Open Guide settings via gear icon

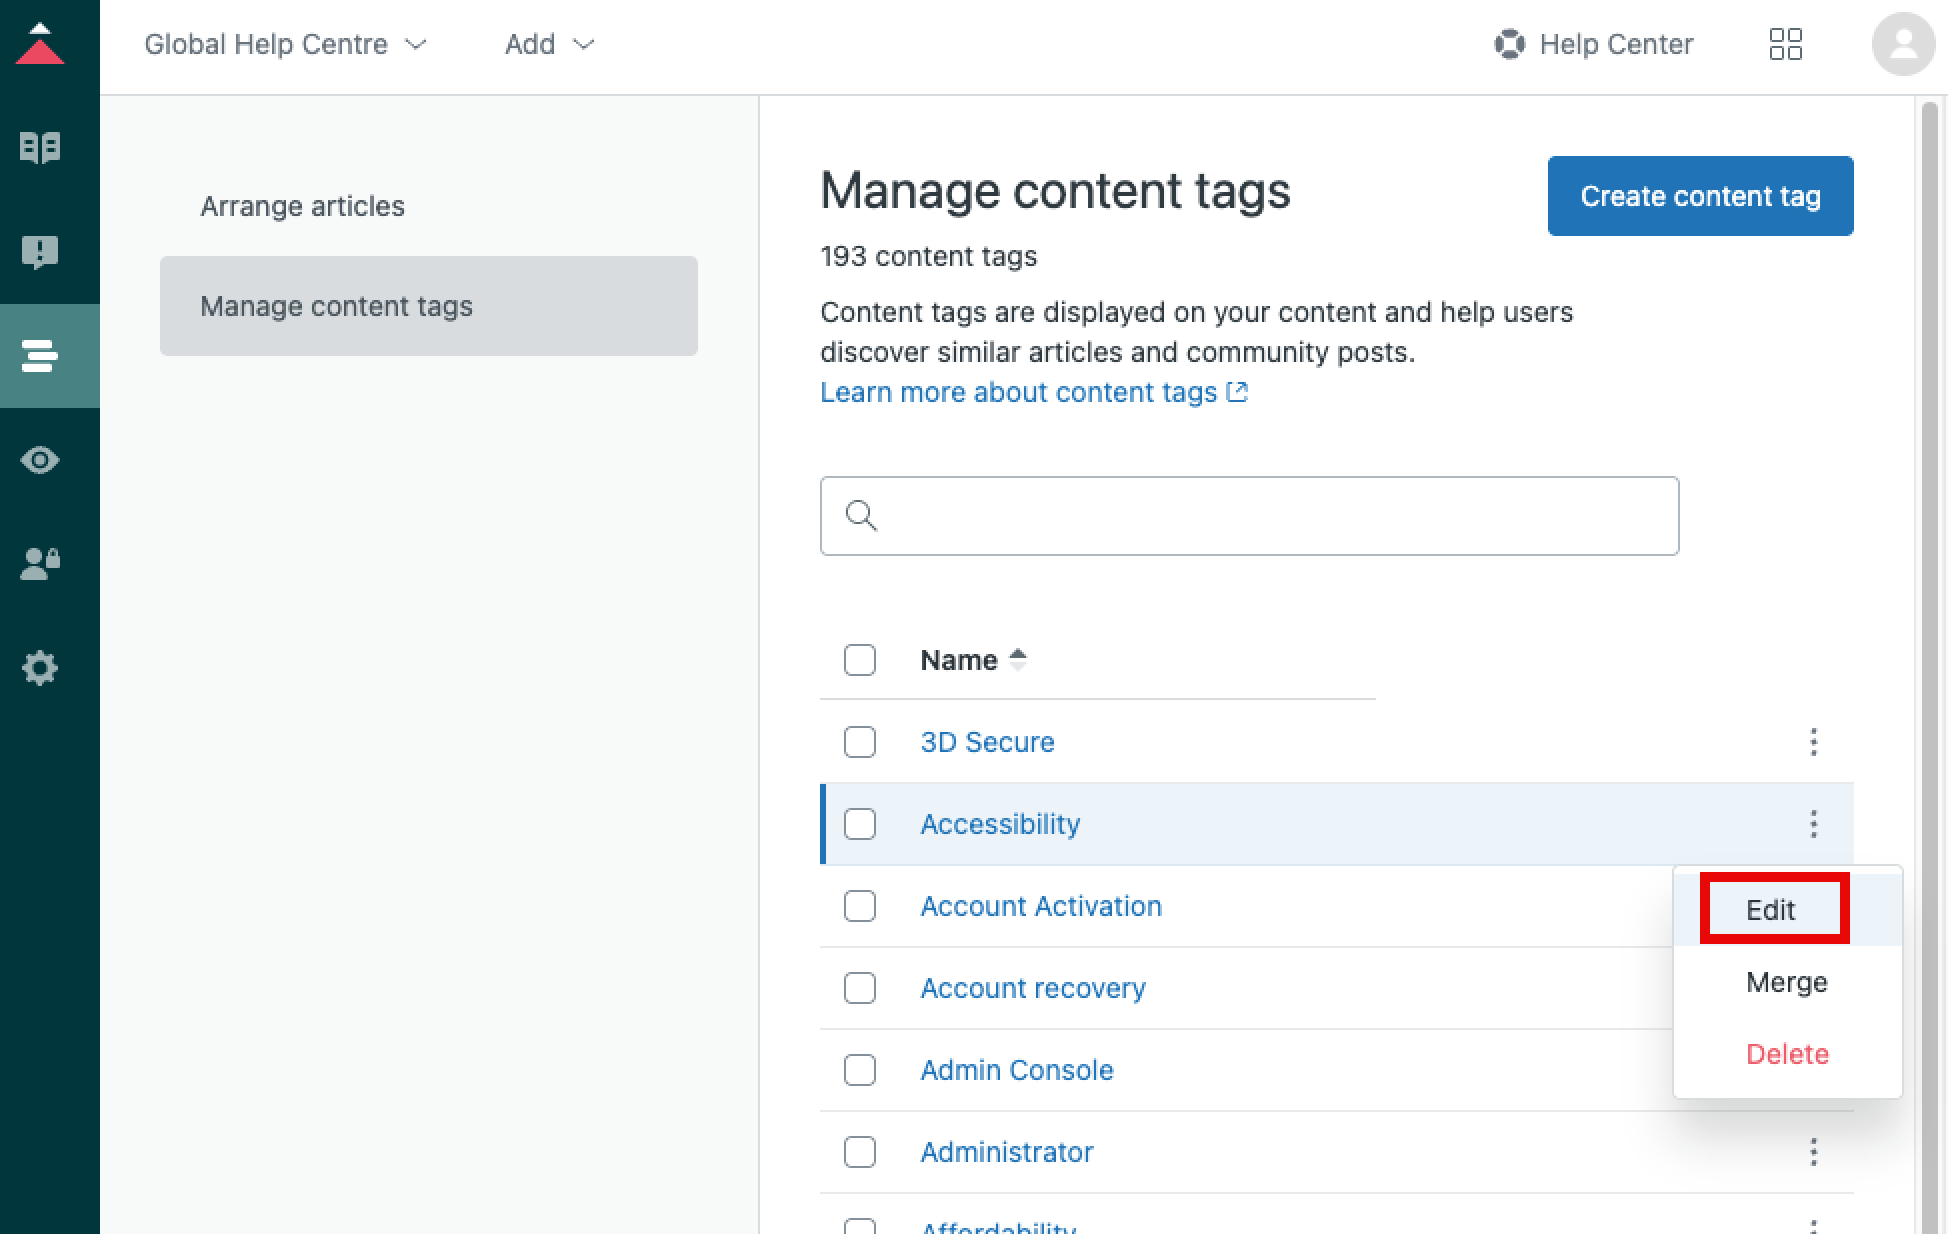click(40, 668)
